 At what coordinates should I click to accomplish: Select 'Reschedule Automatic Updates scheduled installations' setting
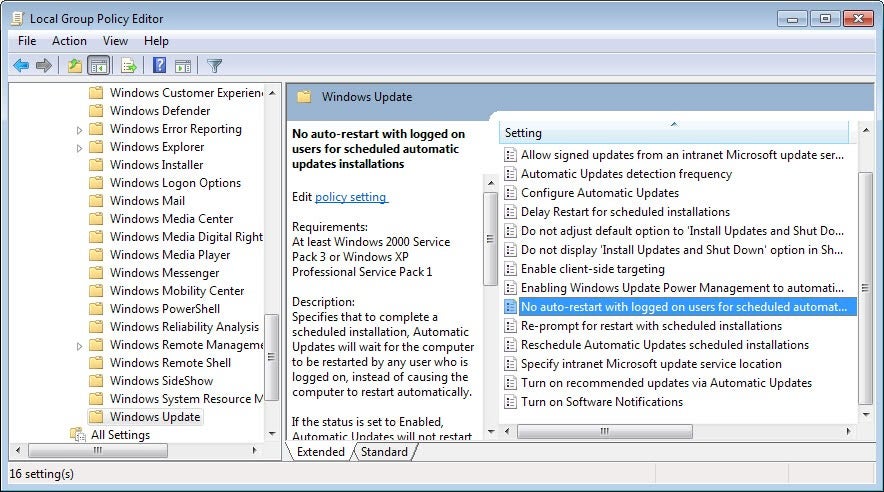click(665, 345)
